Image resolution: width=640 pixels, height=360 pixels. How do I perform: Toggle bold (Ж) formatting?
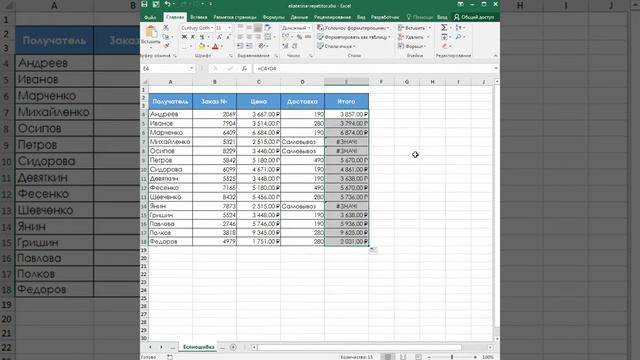point(184,37)
